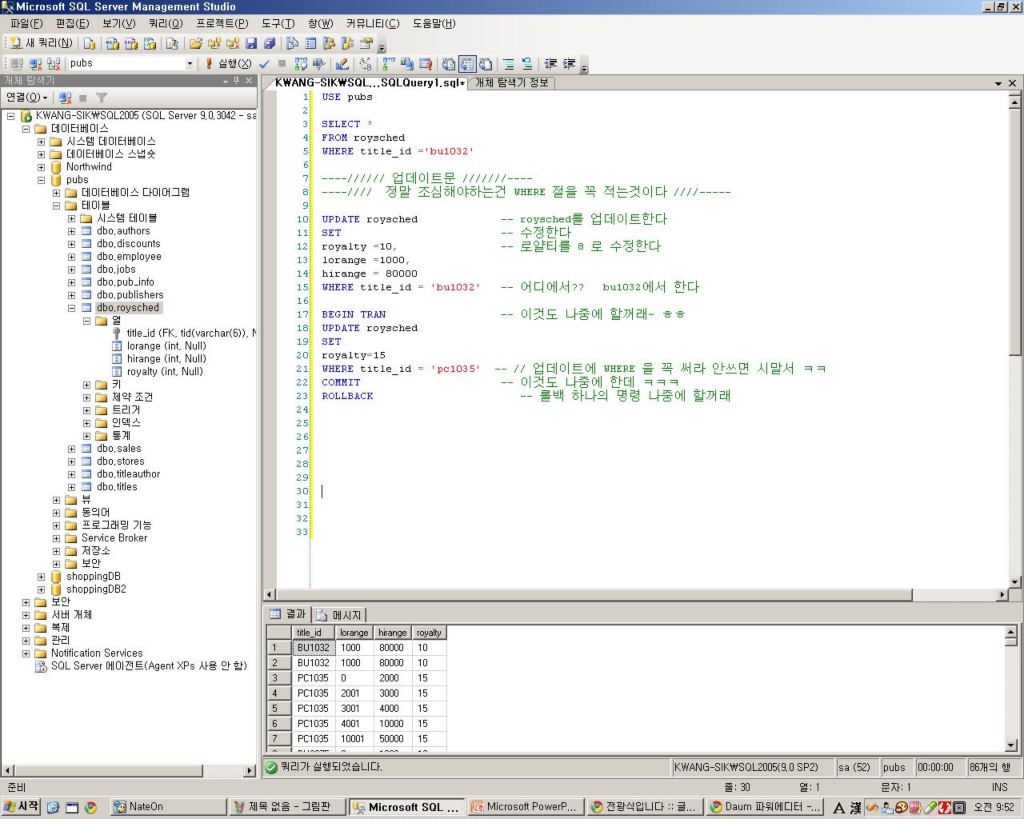Click the results grid down scroll arrow
The width and height of the screenshot is (1024, 819).
(1011, 745)
